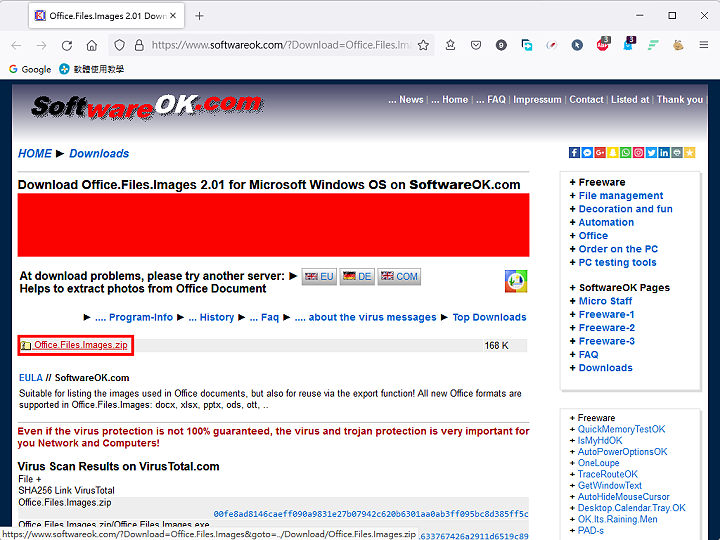View site security lock info
The width and height of the screenshot is (720, 540).
(x=139, y=45)
